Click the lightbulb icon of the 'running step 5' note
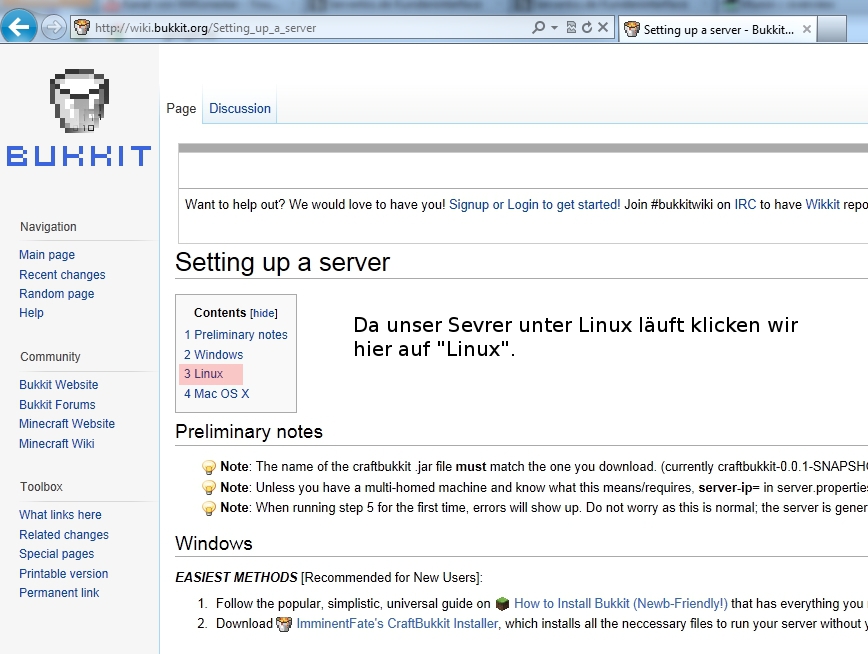 pos(209,508)
